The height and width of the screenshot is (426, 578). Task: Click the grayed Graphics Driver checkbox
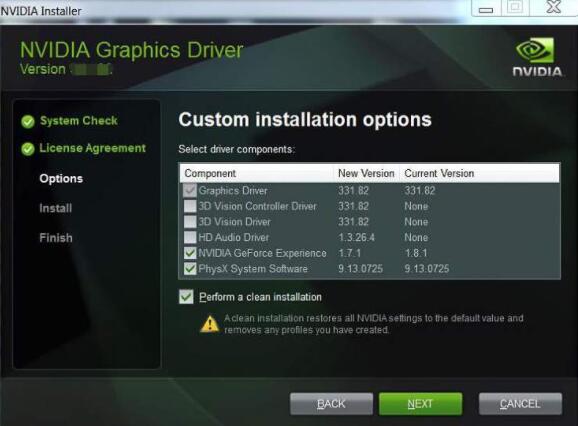coord(190,191)
